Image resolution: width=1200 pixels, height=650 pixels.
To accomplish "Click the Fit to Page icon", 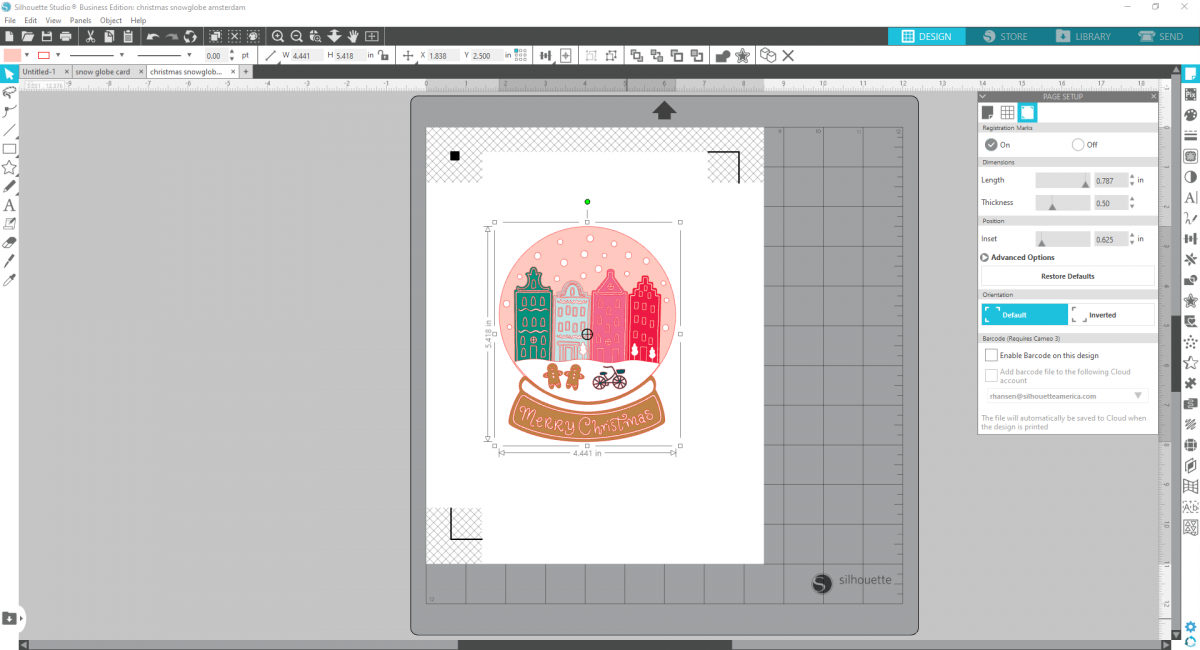I will 372,37.
